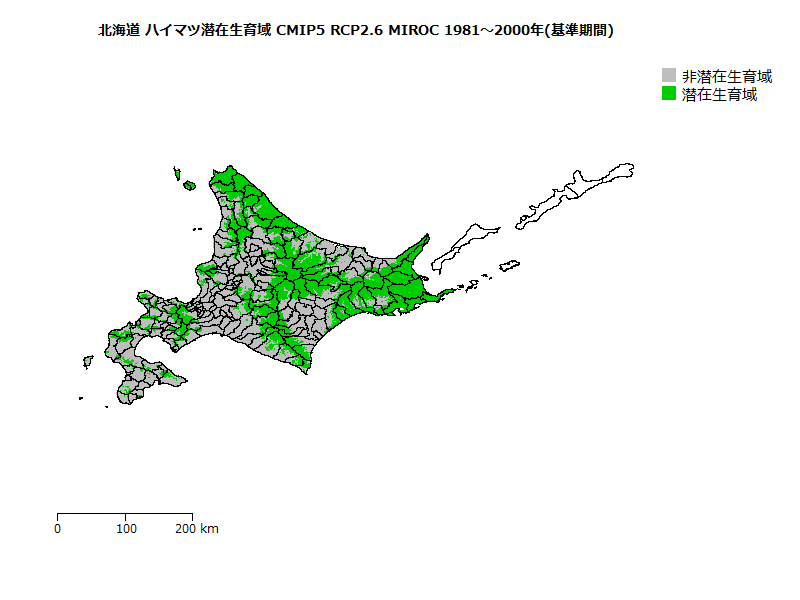Select the 非潜在生育域 legend label

[x=726, y=76]
